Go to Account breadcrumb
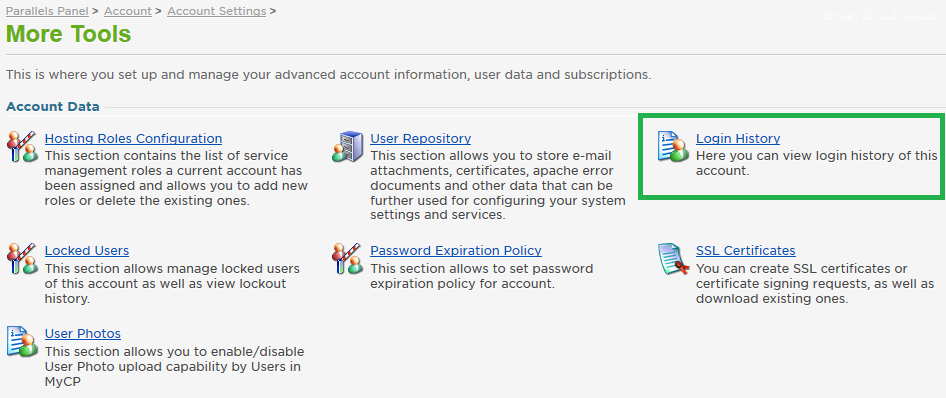This screenshot has height=398, width=946. pos(128,11)
